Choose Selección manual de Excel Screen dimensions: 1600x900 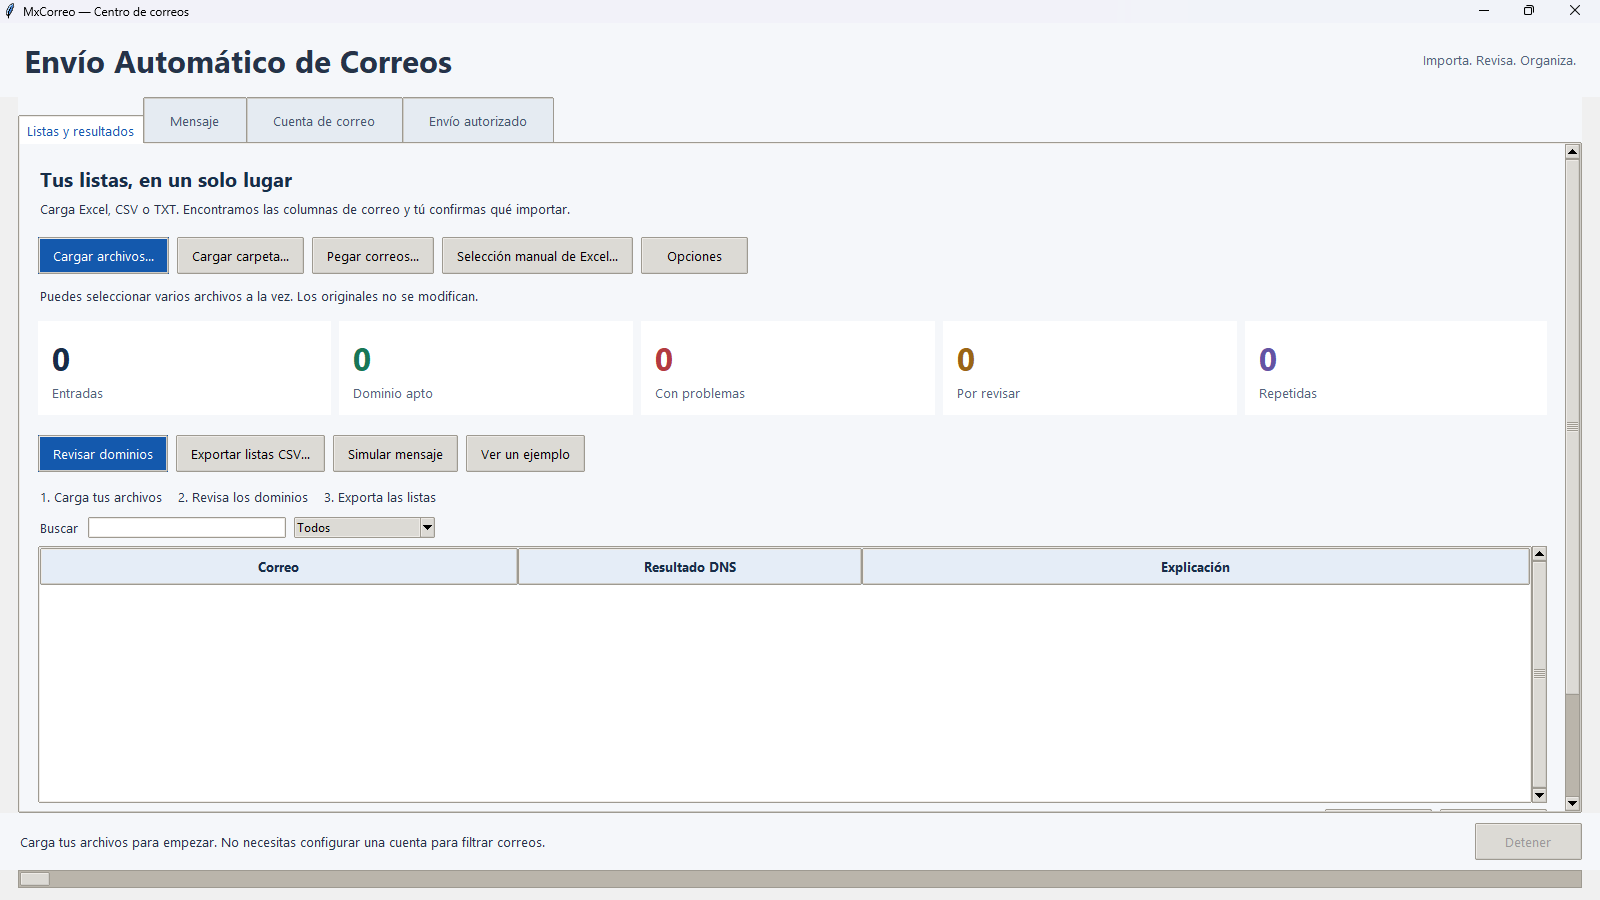(x=537, y=256)
